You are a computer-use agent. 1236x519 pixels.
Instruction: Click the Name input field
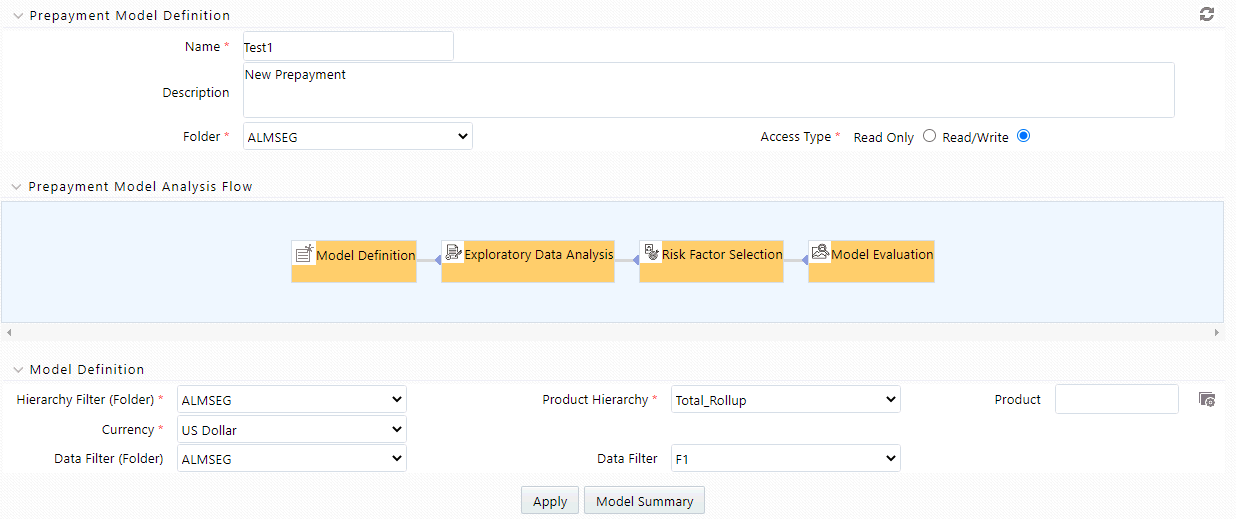(347, 46)
